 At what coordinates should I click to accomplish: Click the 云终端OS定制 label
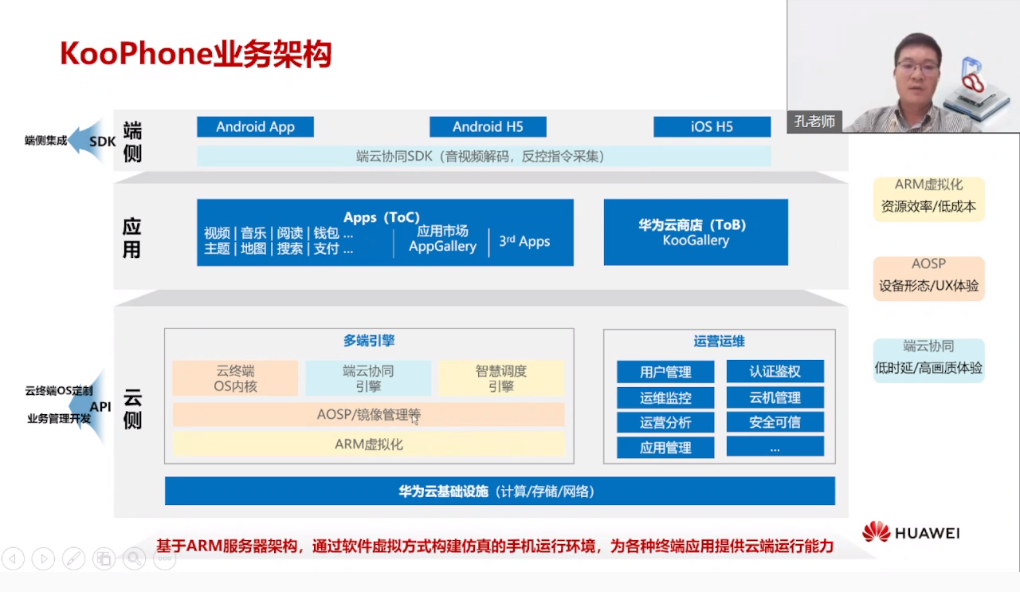coord(59,391)
